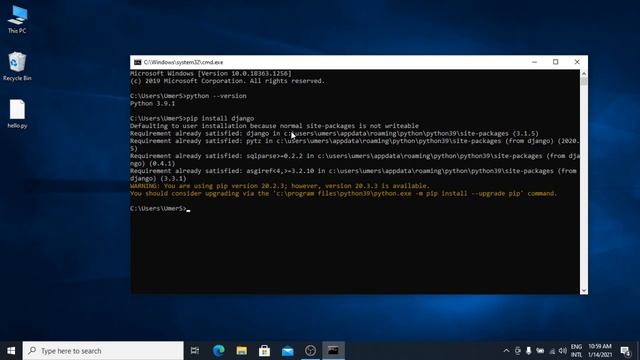Click the scroll down arrow in cmd window
Screen dimensions: 640x360
pyautogui.click(x=584, y=291)
